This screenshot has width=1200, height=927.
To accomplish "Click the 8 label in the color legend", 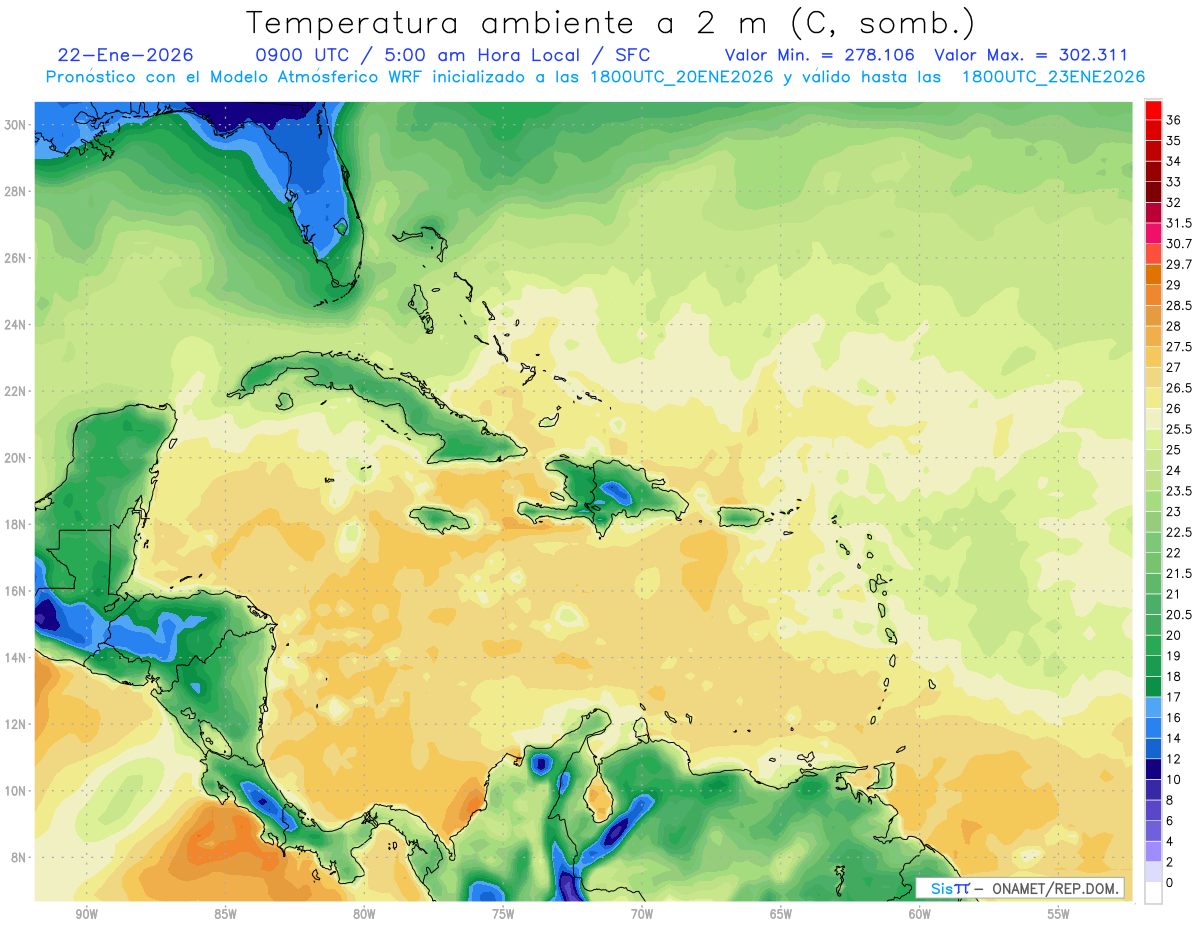I will [1170, 800].
